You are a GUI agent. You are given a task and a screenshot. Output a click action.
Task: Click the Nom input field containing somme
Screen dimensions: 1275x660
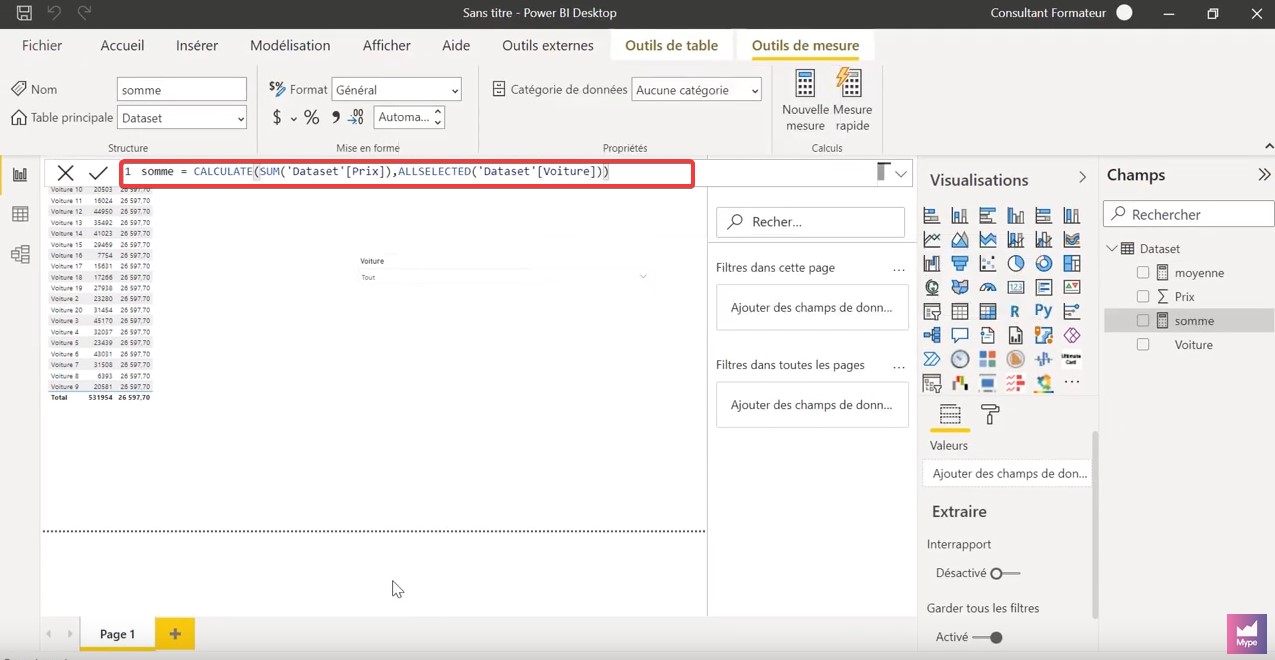point(182,90)
